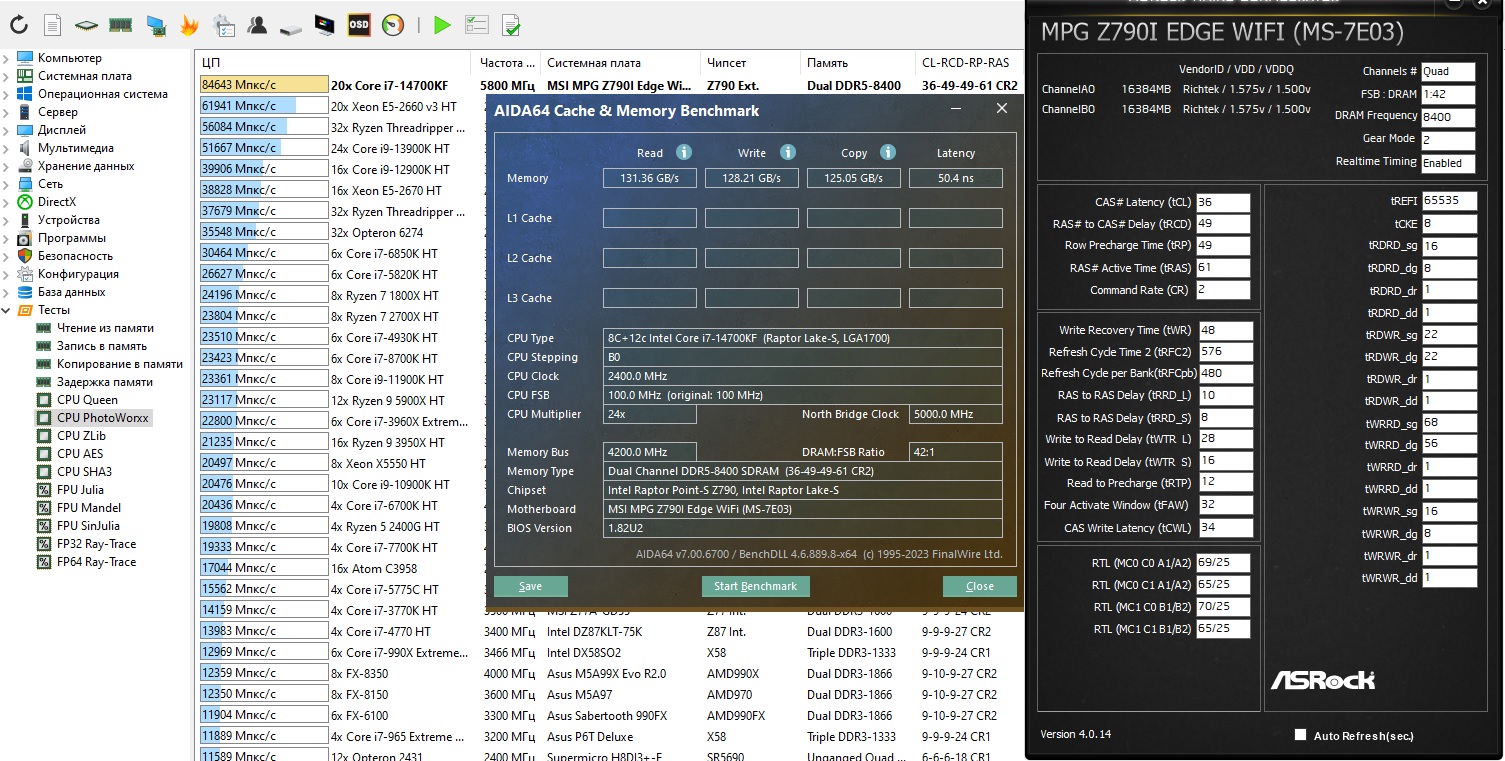Select CPU Queen test in tree

tap(87, 400)
